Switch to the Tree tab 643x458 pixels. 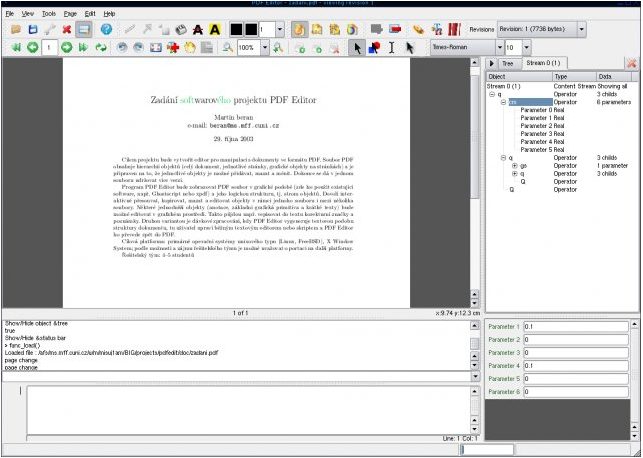[x=508, y=64]
